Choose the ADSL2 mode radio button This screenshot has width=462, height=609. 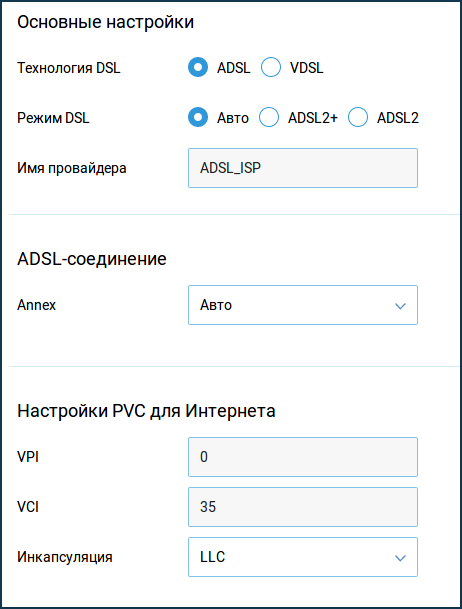coord(358,117)
